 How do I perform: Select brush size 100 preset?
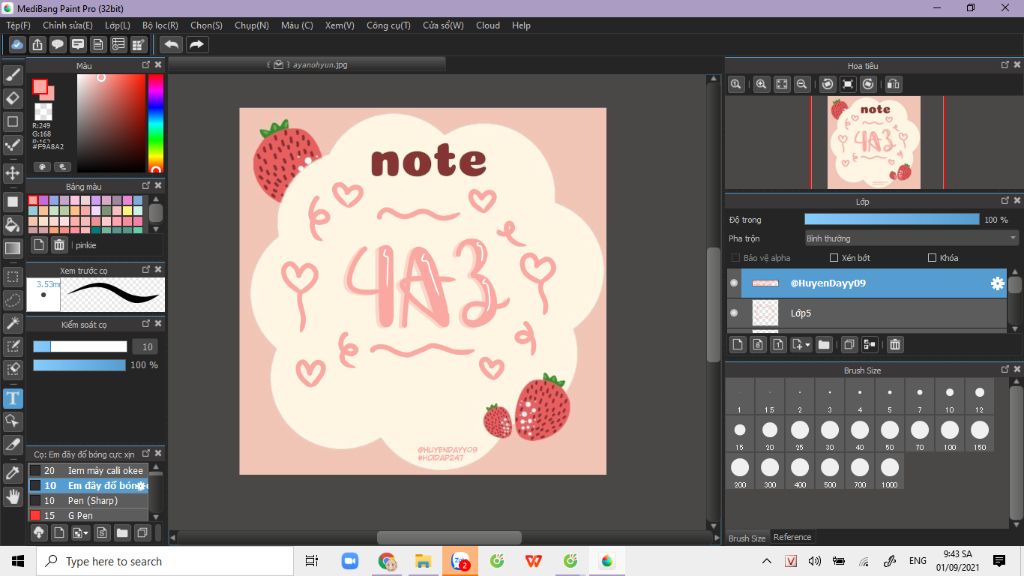point(950,435)
